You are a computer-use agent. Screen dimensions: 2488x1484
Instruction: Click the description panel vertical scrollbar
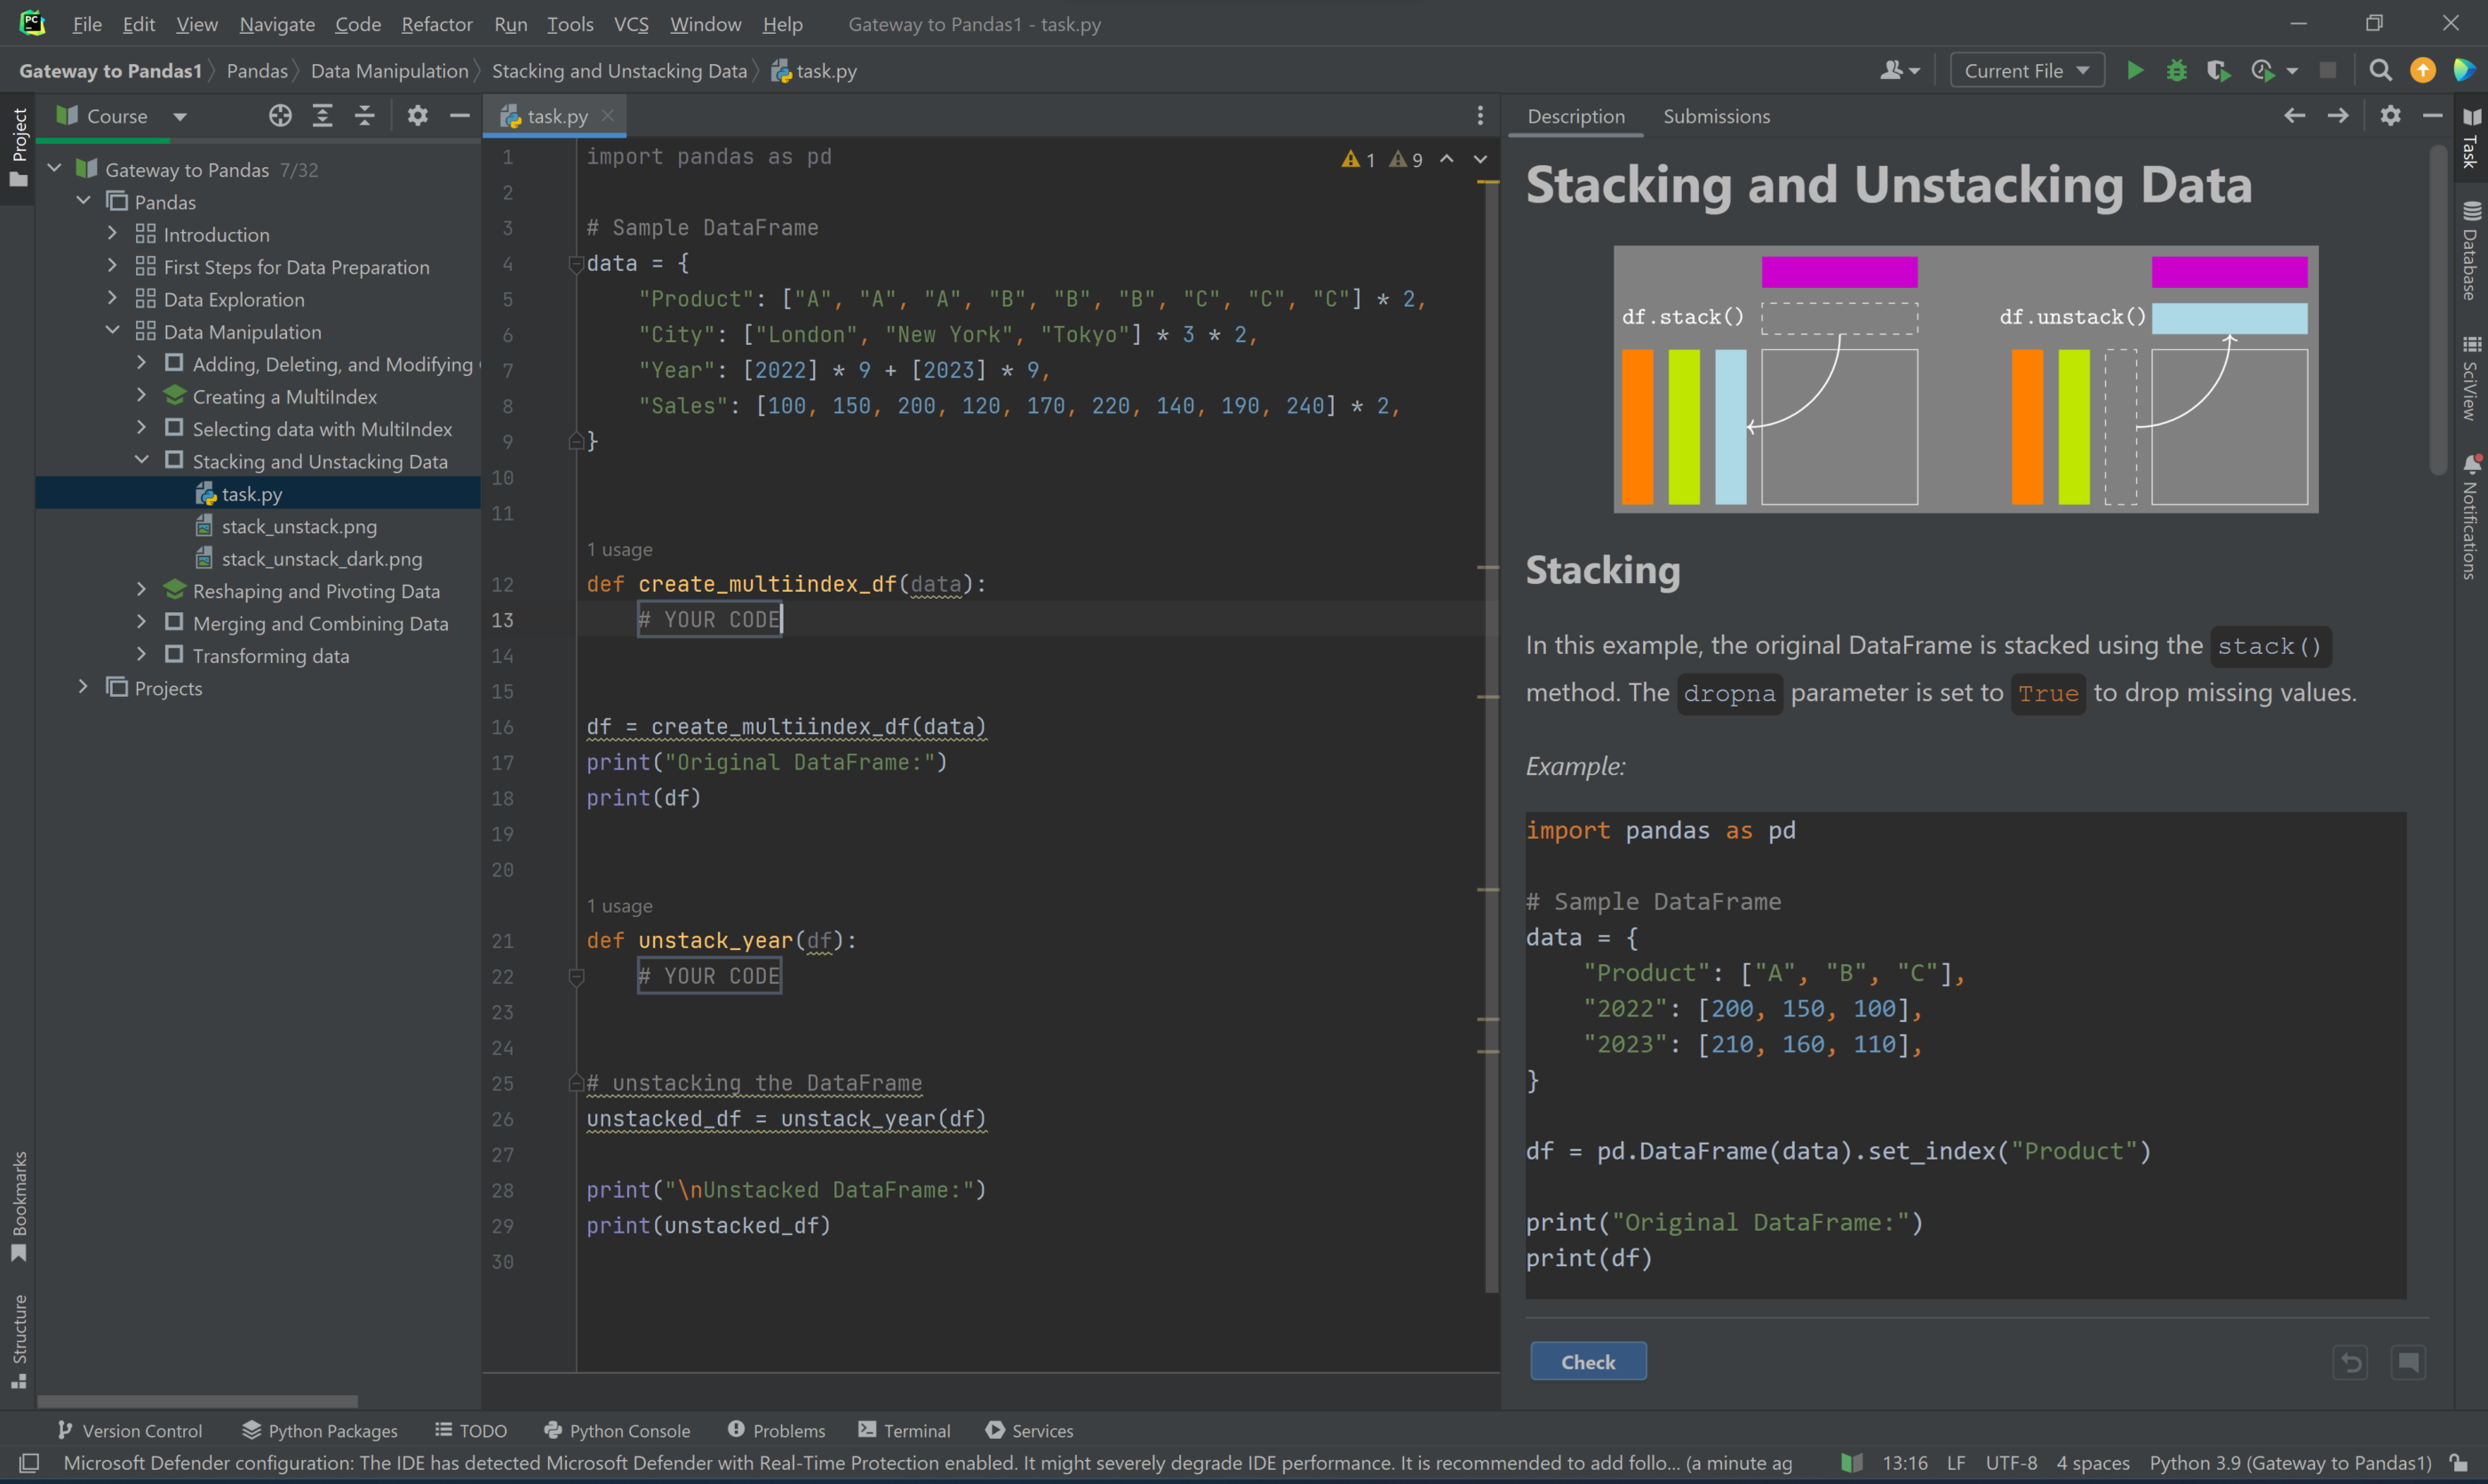click(2437, 310)
